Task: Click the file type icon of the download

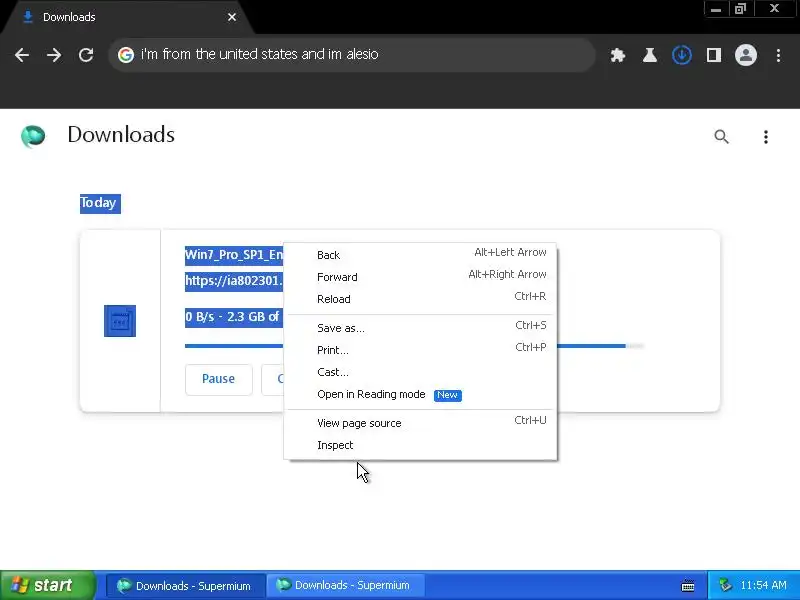Action: tap(120, 321)
